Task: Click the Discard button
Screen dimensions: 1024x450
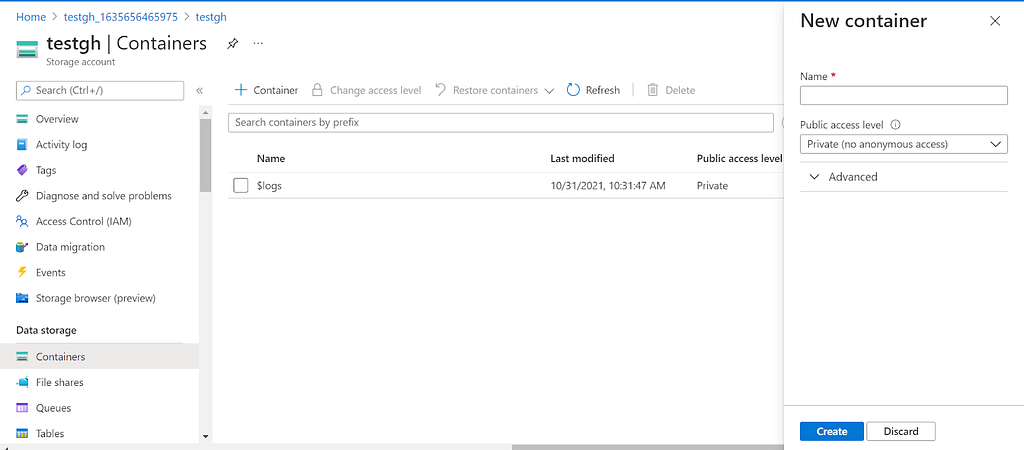Action: tap(901, 431)
